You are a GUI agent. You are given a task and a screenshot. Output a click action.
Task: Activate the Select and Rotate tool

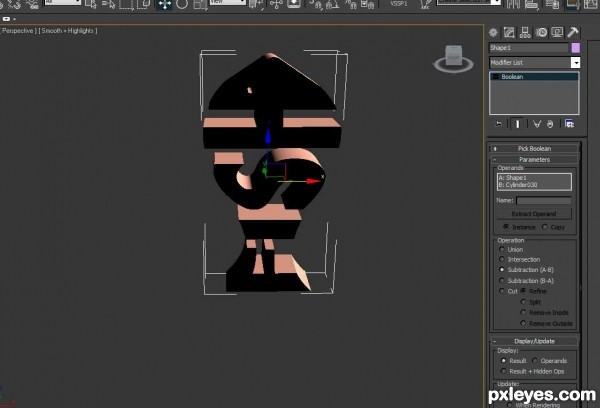tap(182, 4)
